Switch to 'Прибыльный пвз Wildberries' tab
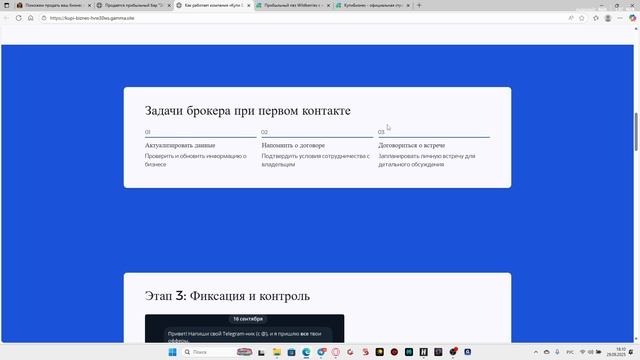Screen dimensions: 640x360 (x=292, y=5)
